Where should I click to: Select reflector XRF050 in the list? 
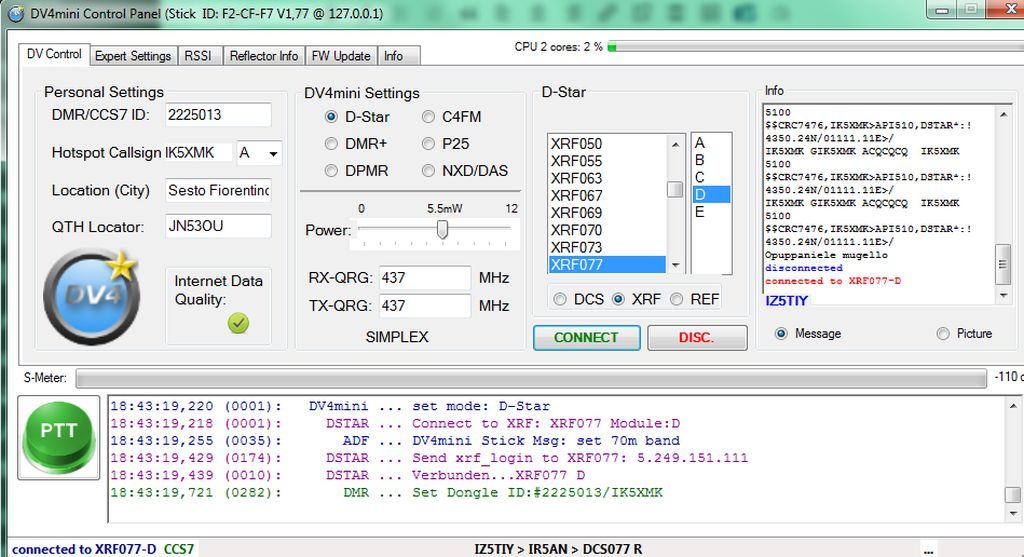click(607, 144)
